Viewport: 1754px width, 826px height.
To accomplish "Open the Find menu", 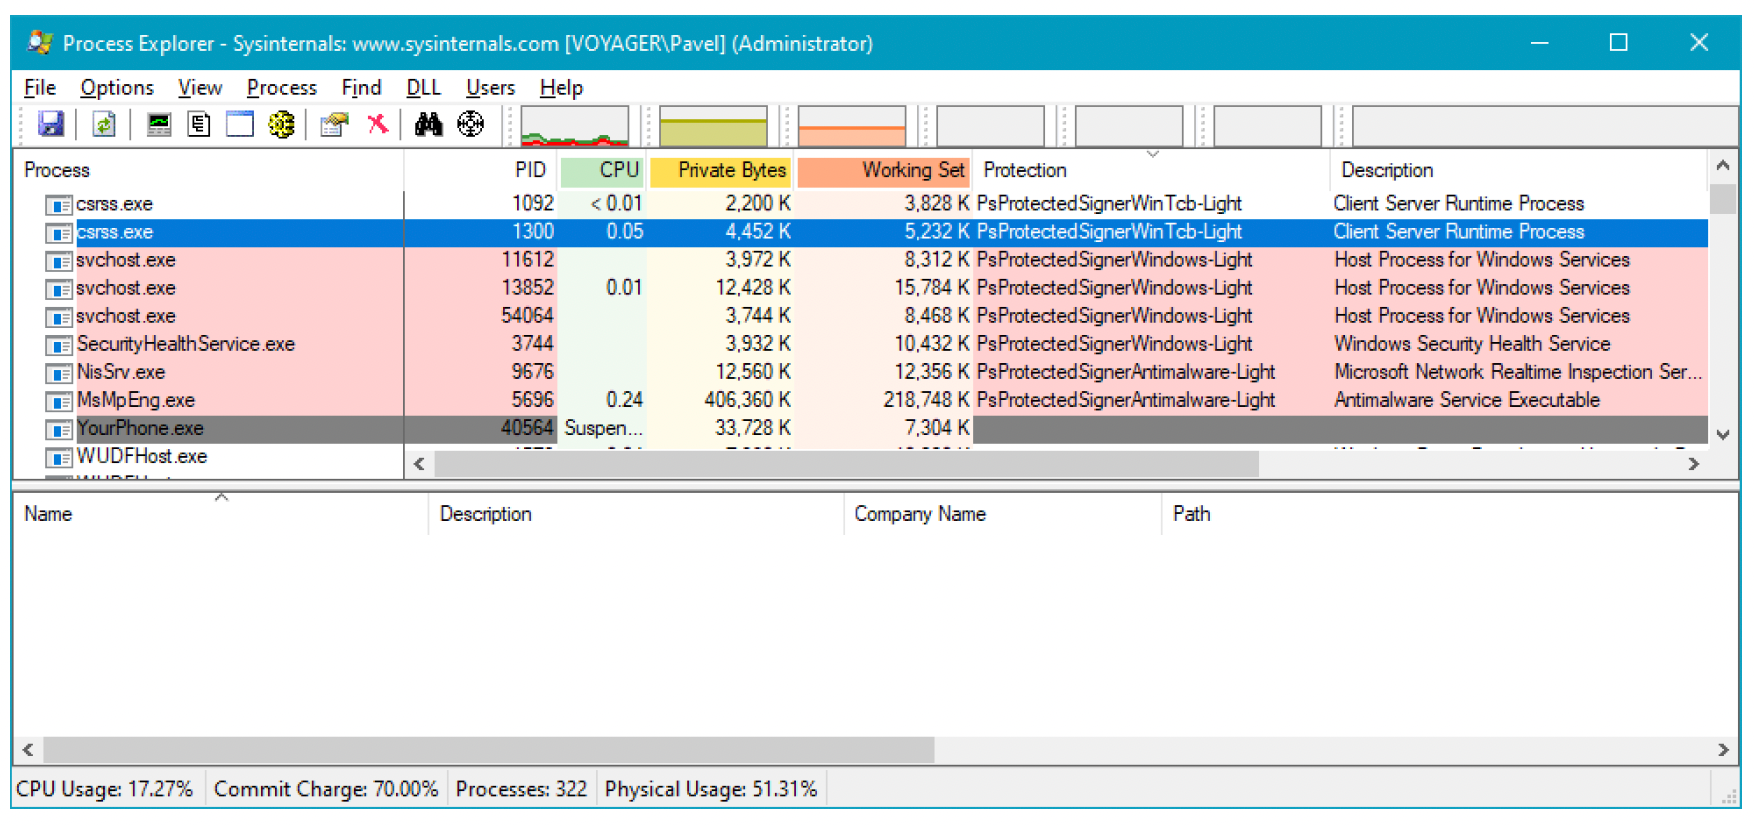I will point(361,88).
